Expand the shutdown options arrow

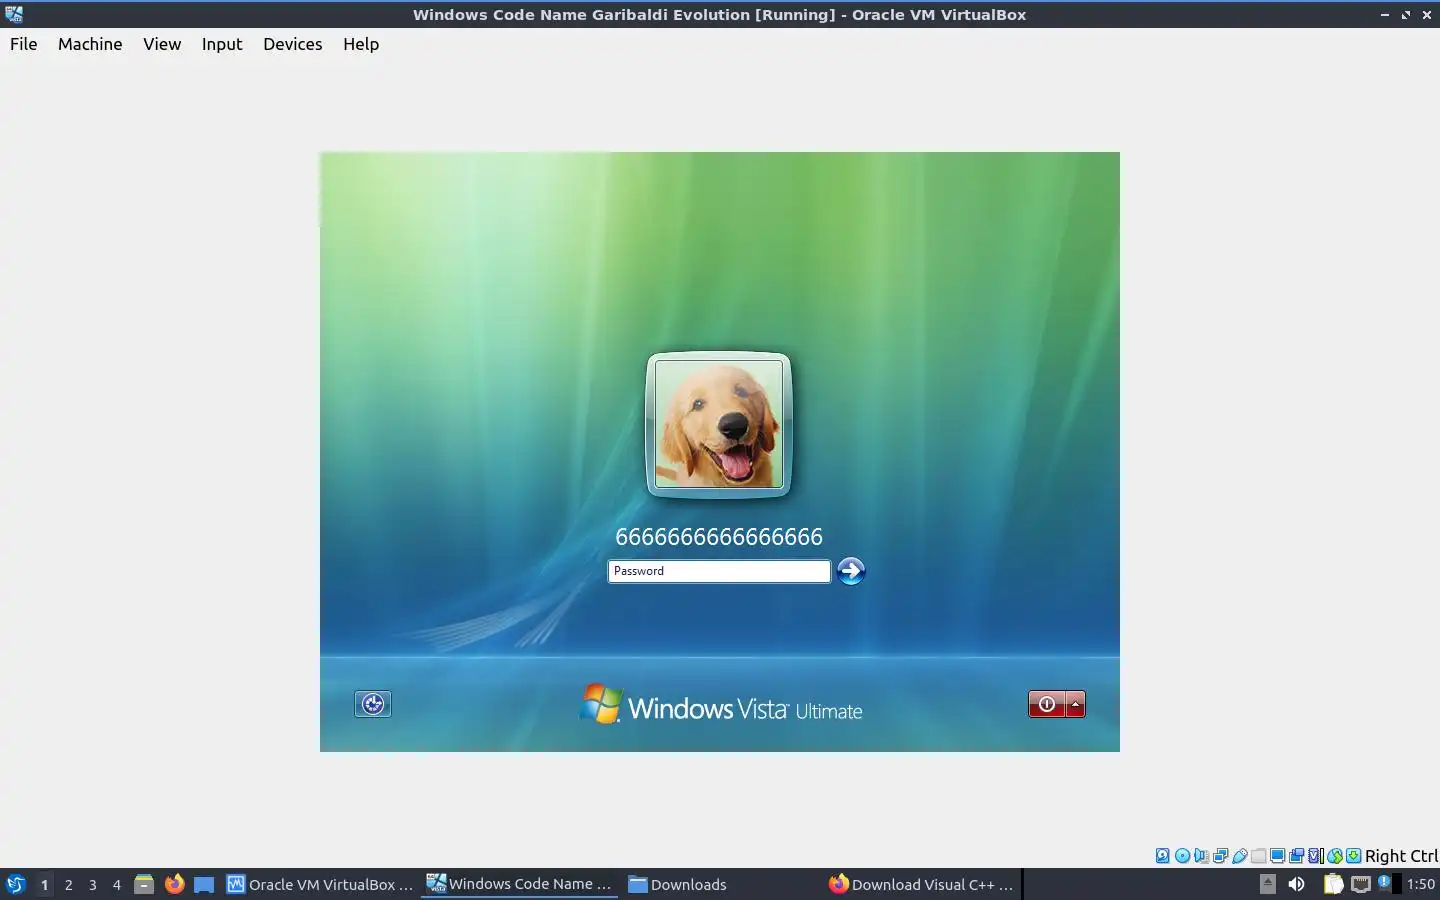coord(1075,704)
